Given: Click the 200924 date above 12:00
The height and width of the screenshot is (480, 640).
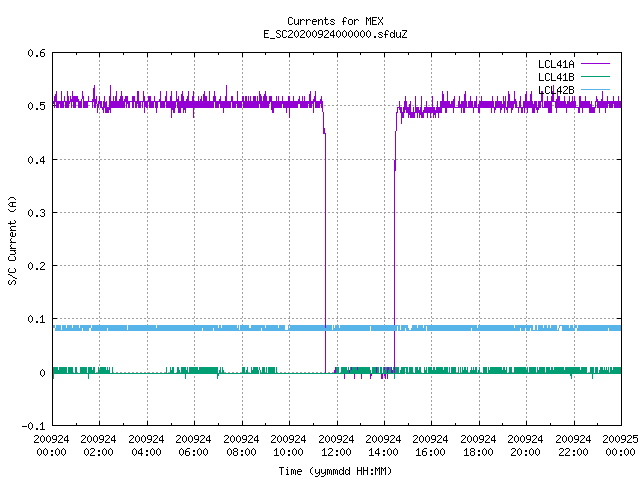Looking at the screenshot, I should (336, 439).
